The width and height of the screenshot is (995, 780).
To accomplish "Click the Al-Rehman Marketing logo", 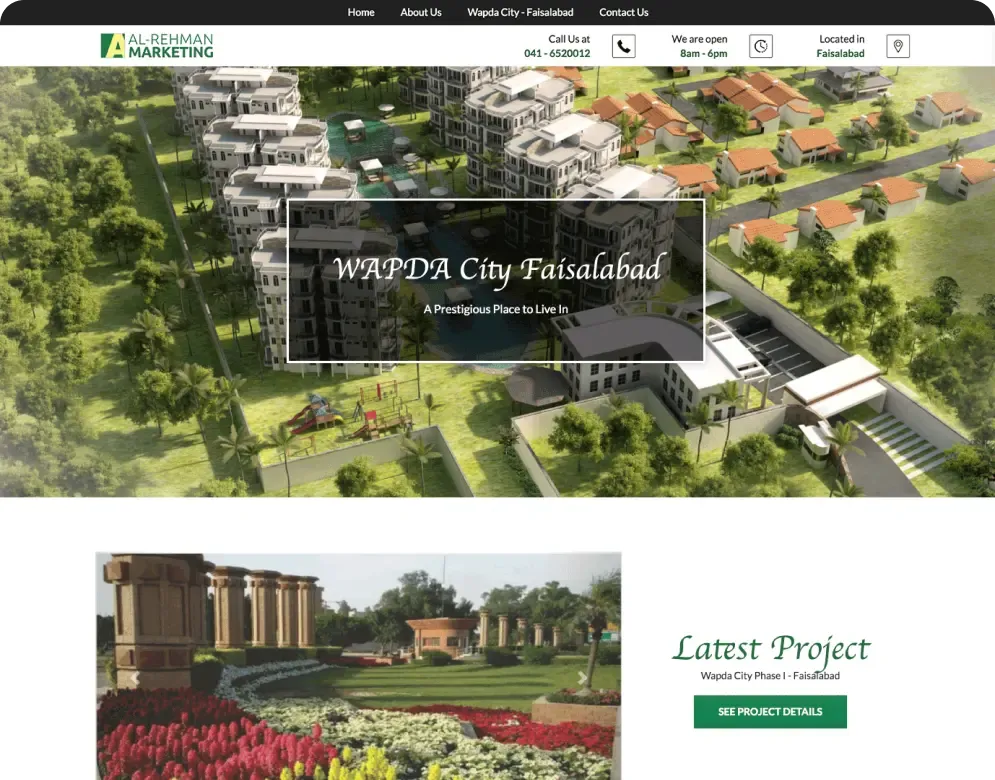I will 157,46.
